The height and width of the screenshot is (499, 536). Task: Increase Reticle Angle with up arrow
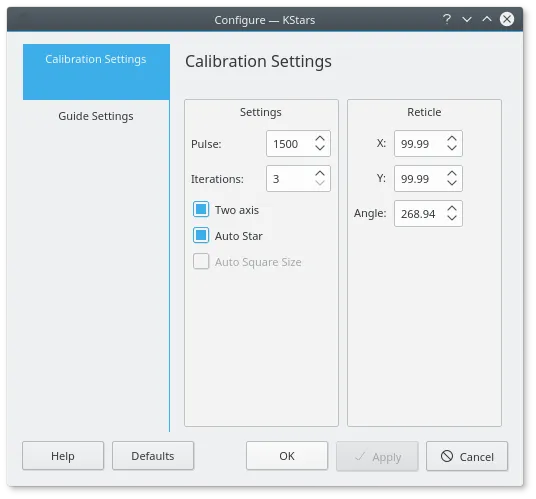tap(452, 208)
